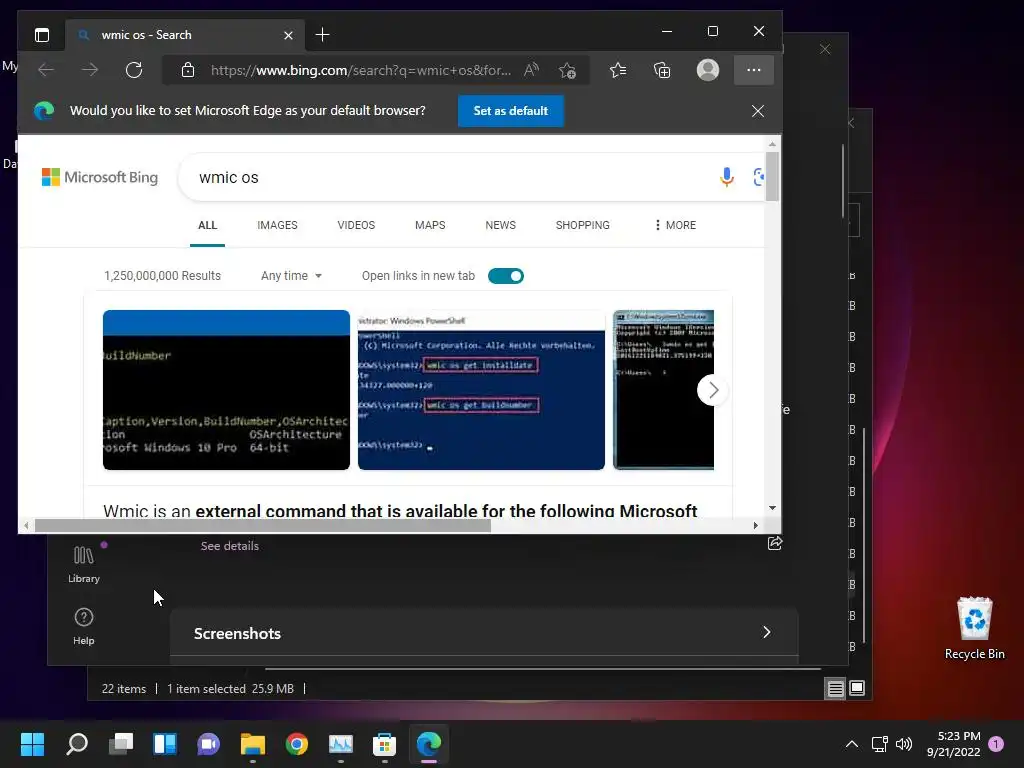Click the Read aloud icon in address bar

[531, 70]
